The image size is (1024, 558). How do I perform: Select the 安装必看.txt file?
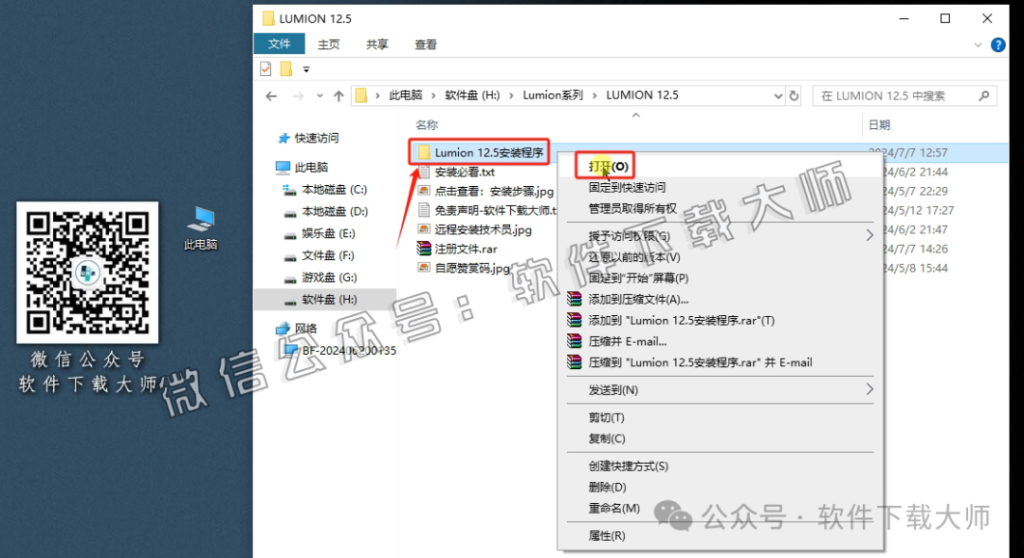[x=464, y=172]
